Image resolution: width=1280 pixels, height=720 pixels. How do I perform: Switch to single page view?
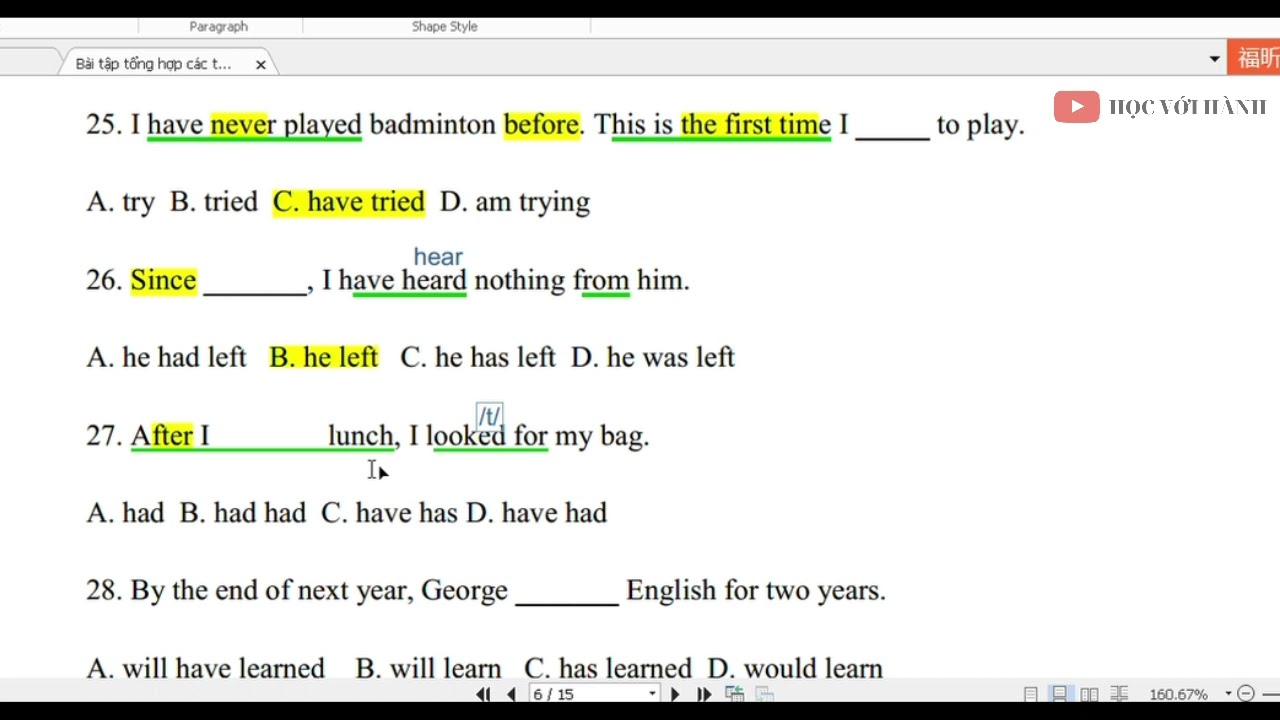point(1030,694)
